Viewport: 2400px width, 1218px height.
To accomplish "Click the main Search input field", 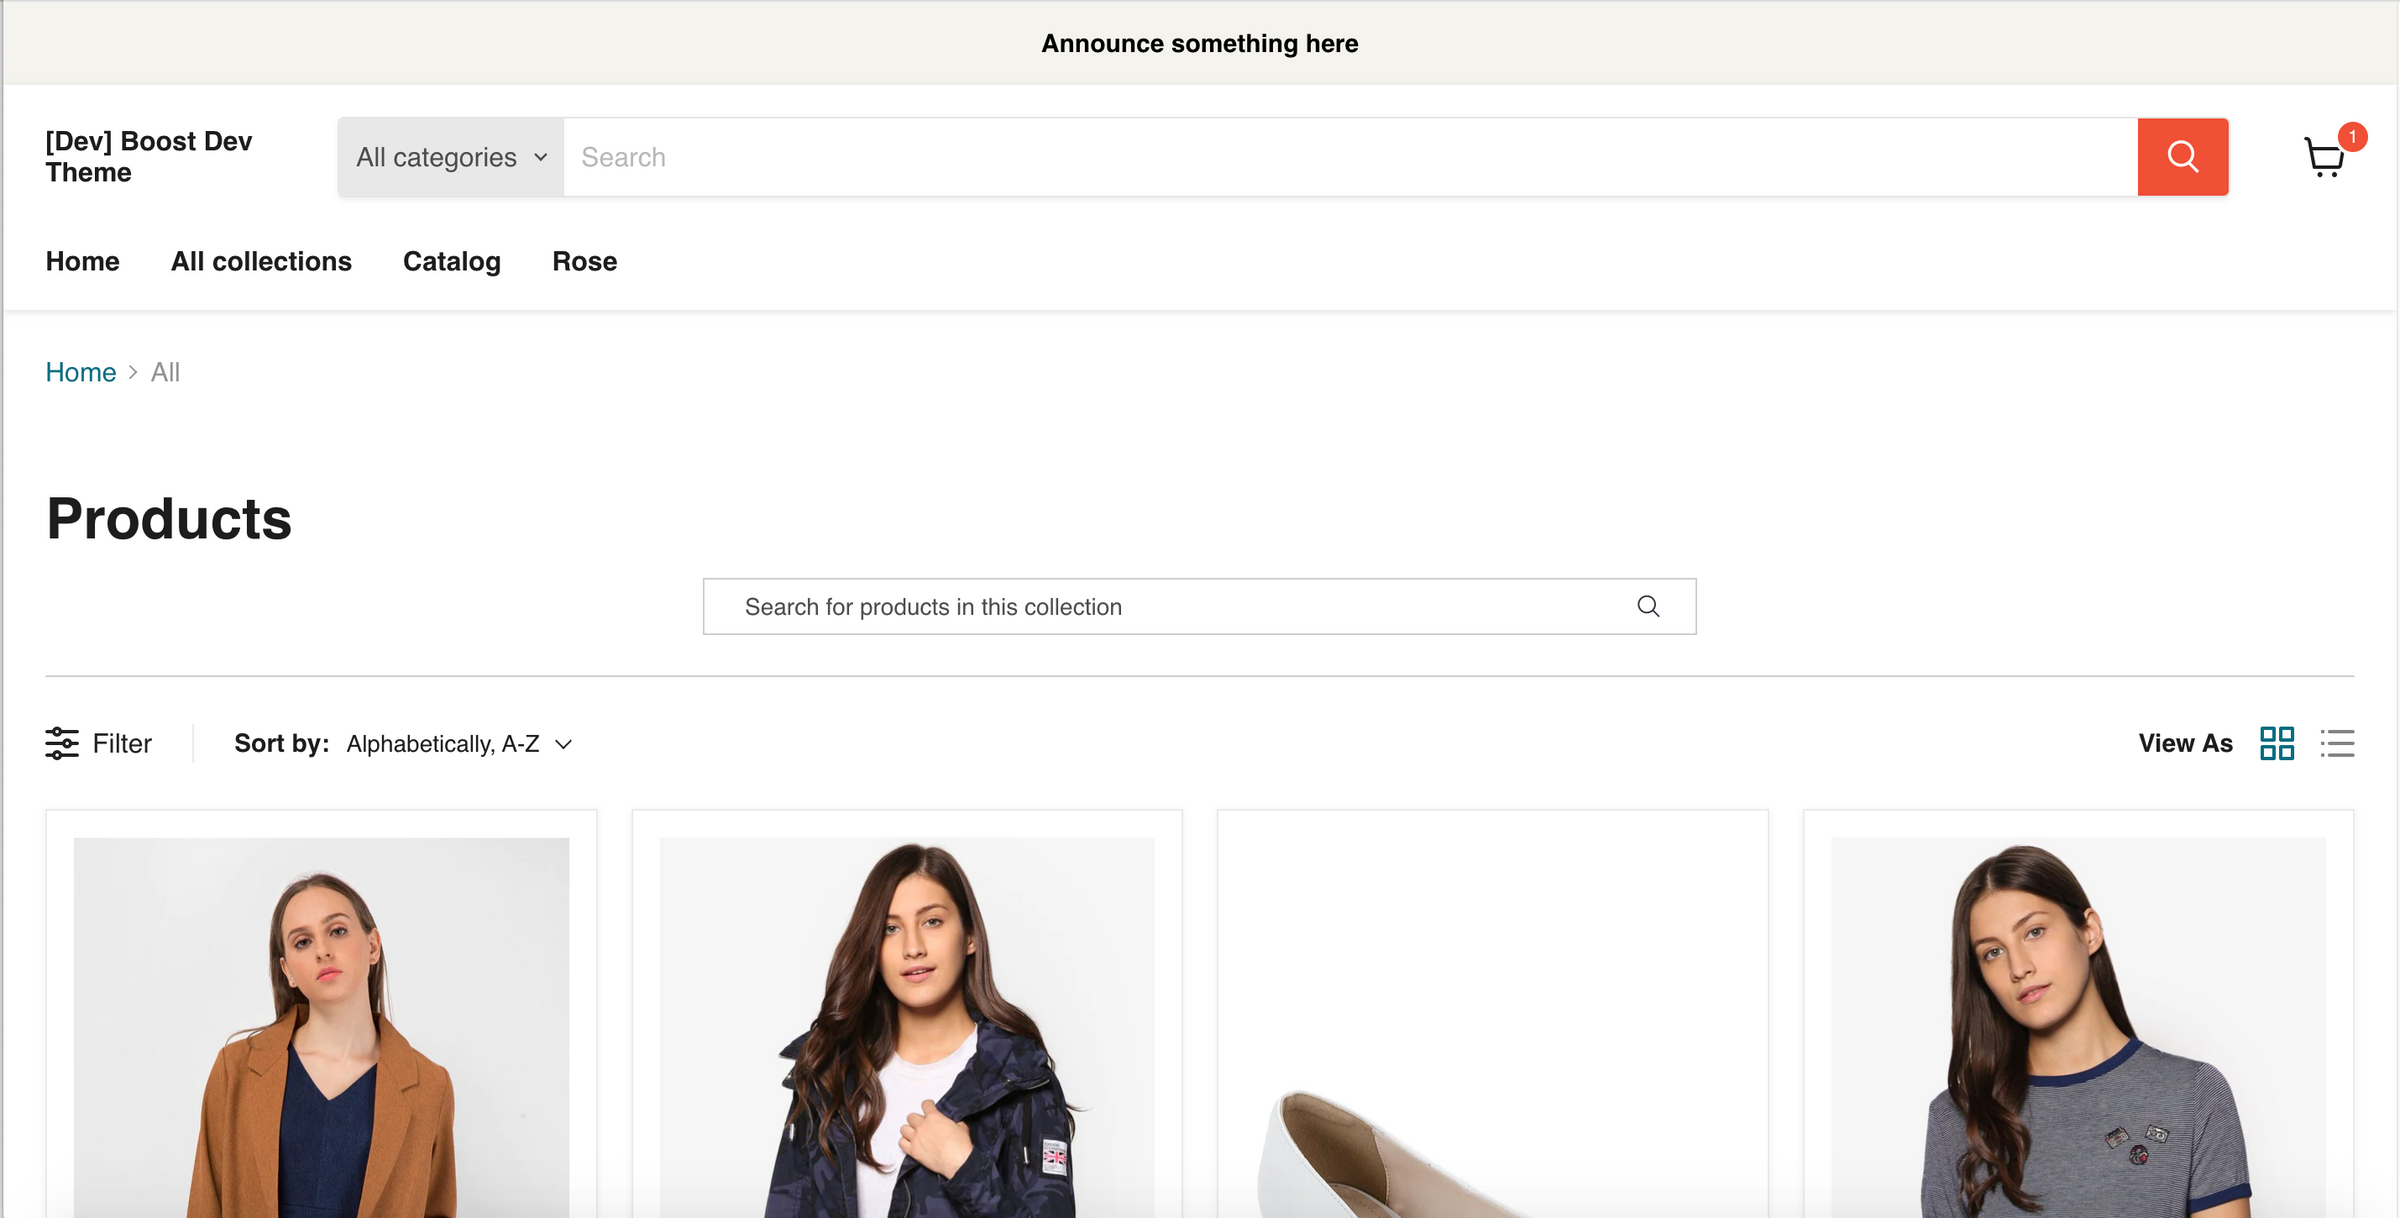I will tap(1350, 157).
